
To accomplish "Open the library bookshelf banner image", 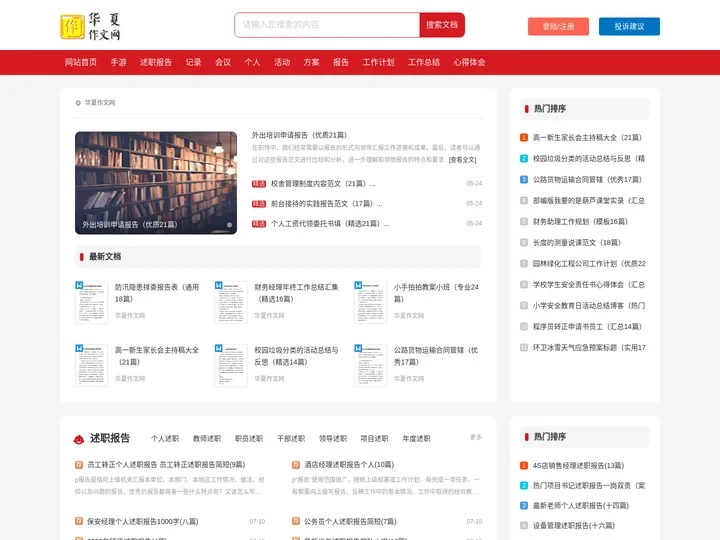I will [x=156, y=183].
